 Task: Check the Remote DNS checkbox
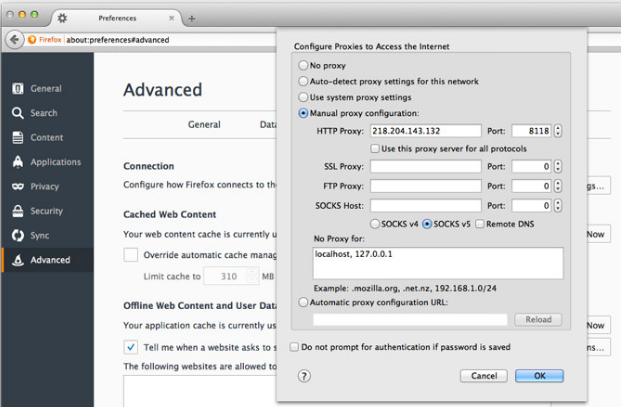tap(480, 224)
